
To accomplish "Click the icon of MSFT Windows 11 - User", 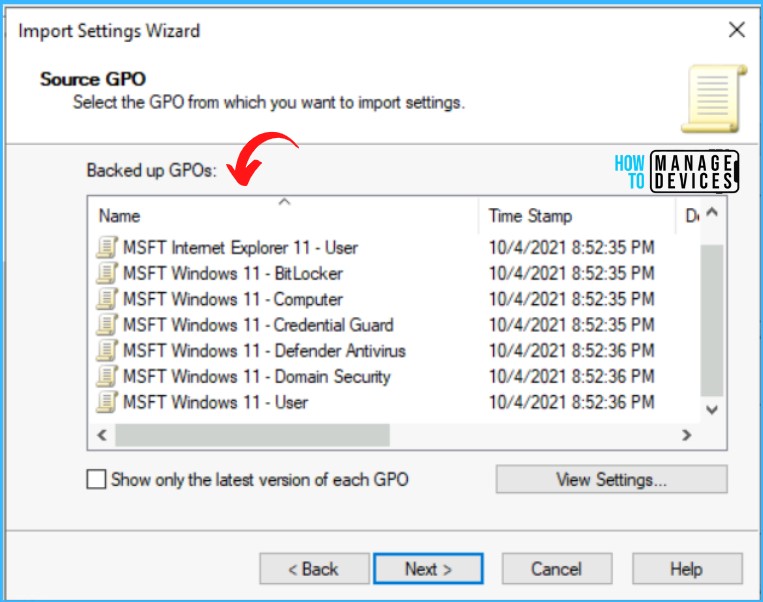I will (107, 402).
